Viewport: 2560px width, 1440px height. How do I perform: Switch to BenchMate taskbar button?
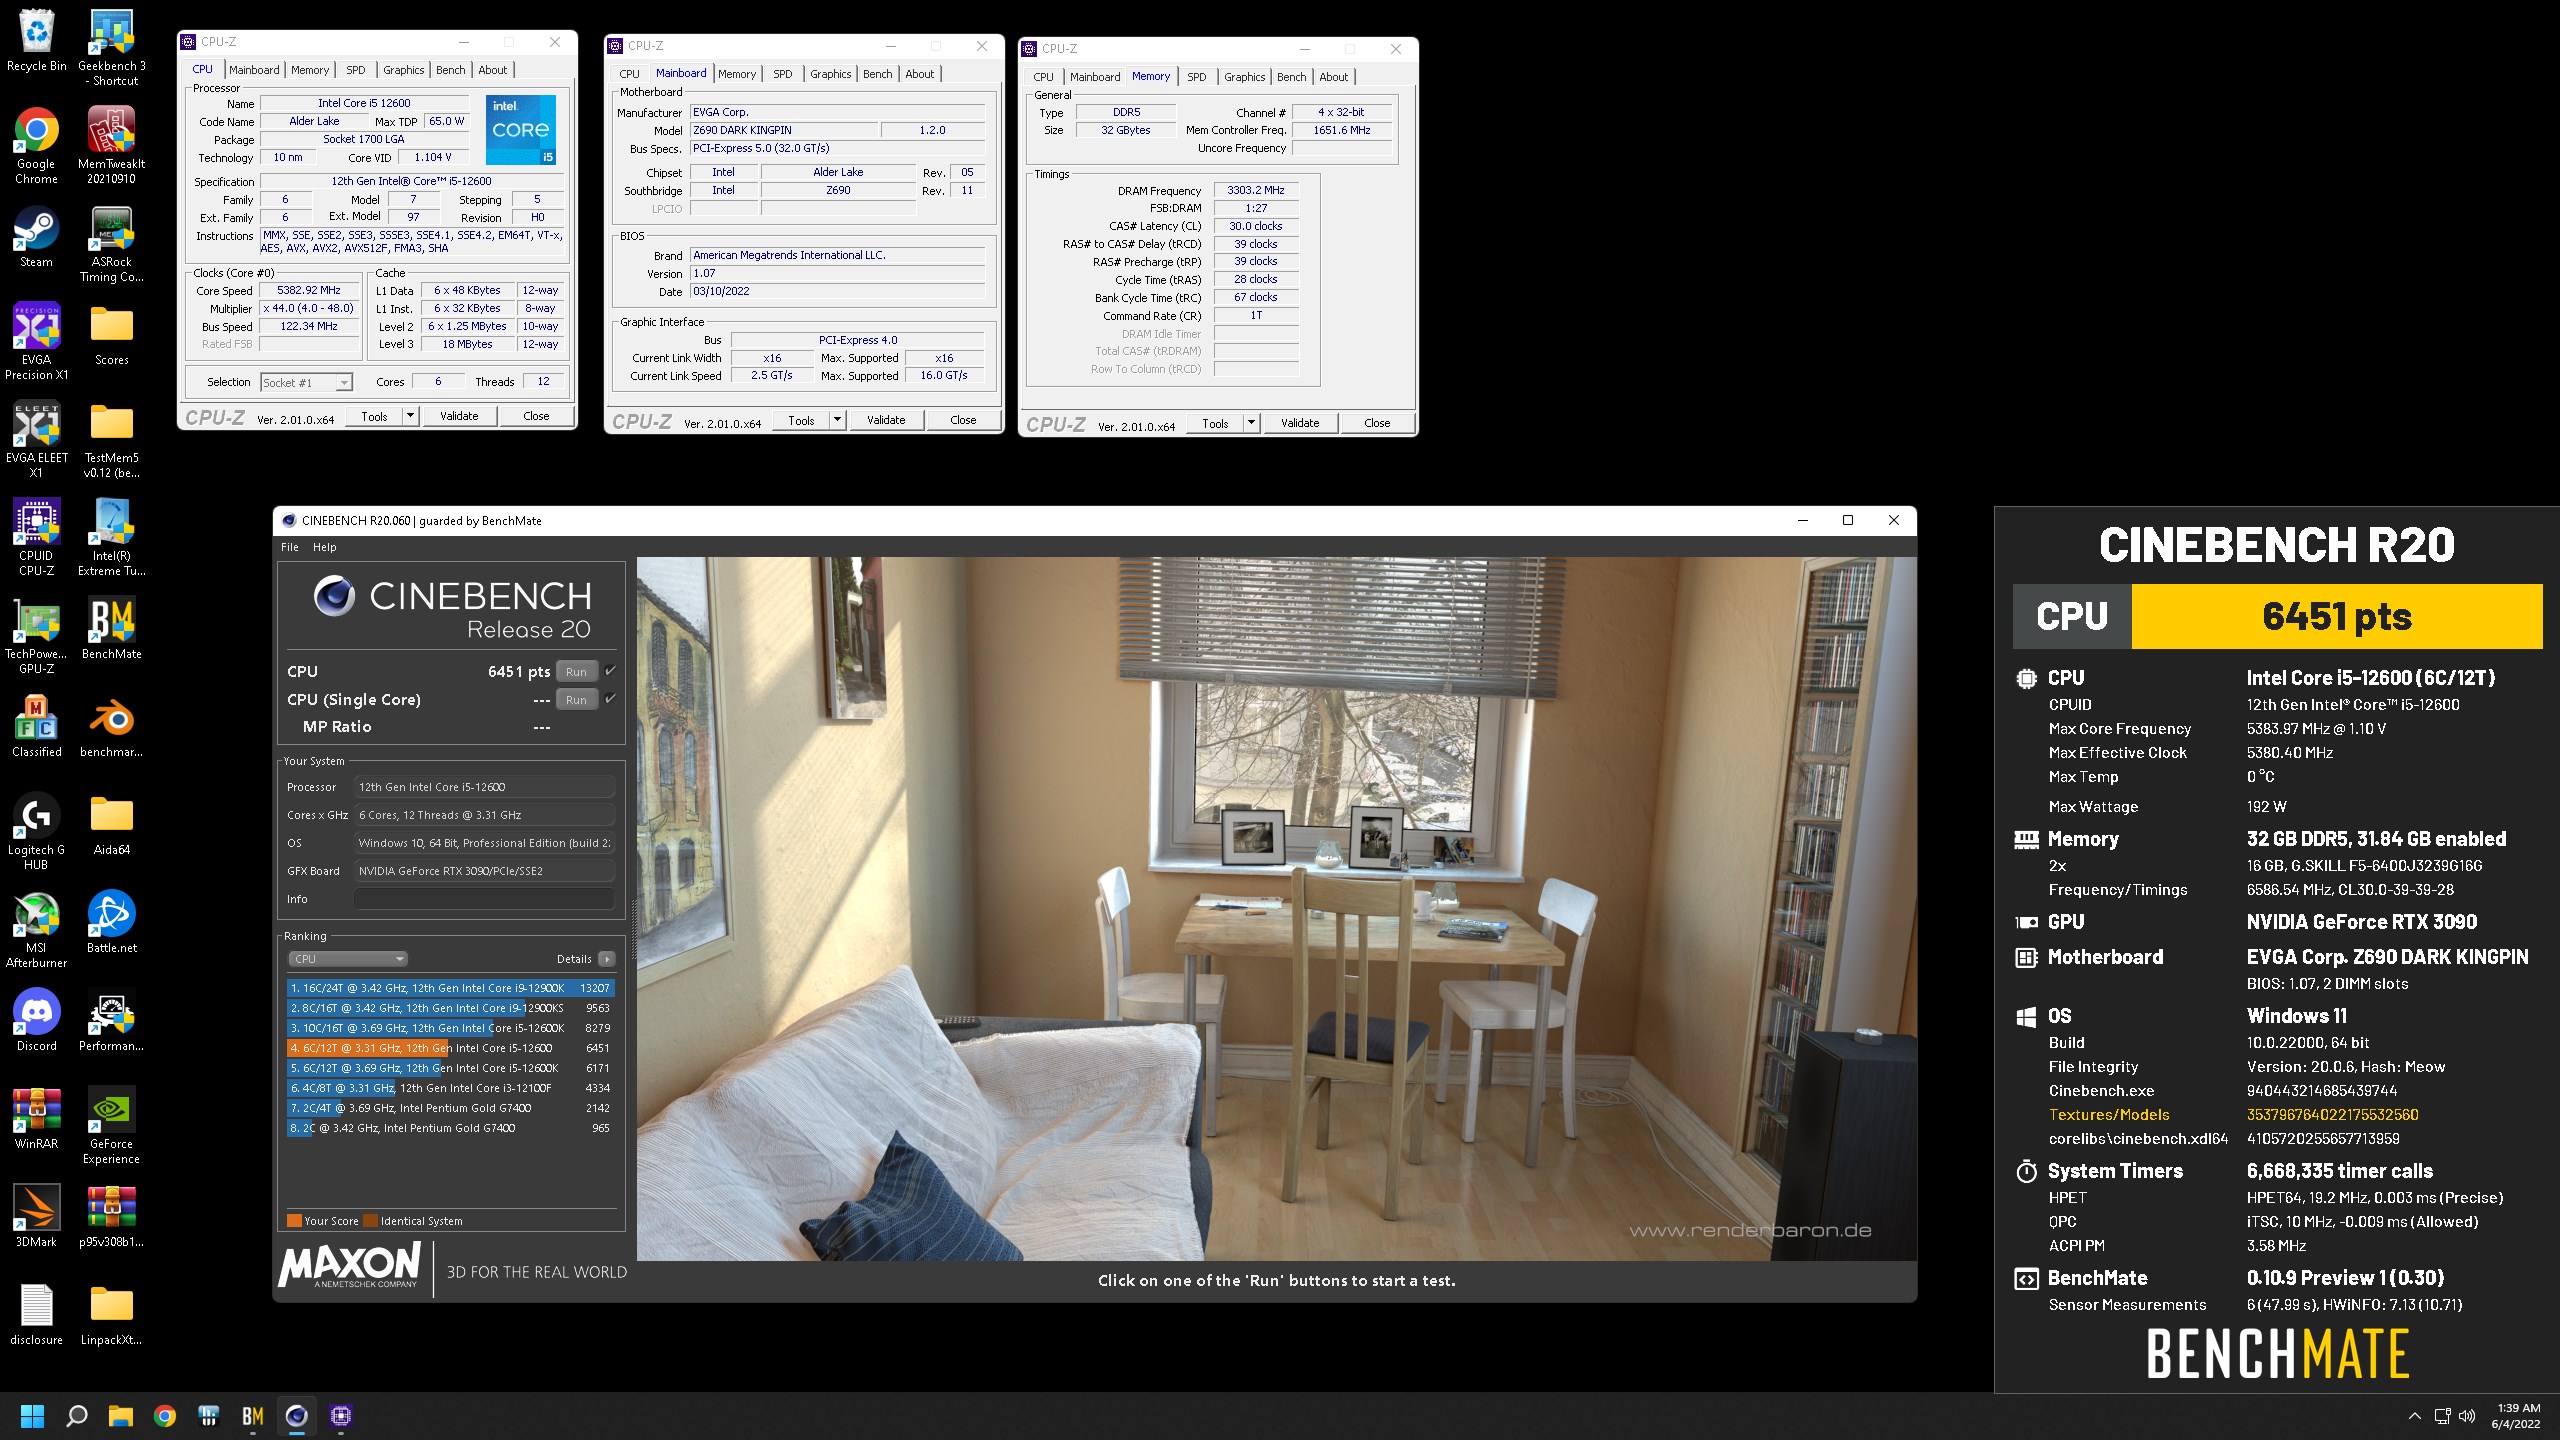coord(253,1416)
